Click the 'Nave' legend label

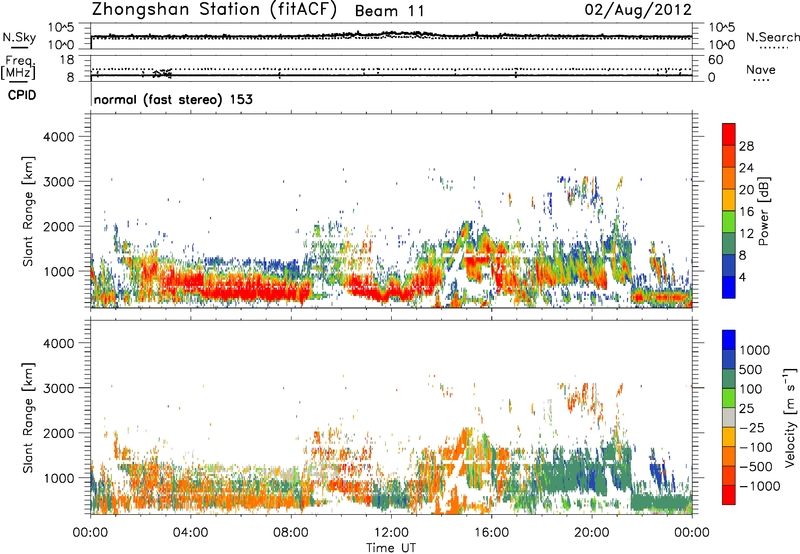click(760, 70)
